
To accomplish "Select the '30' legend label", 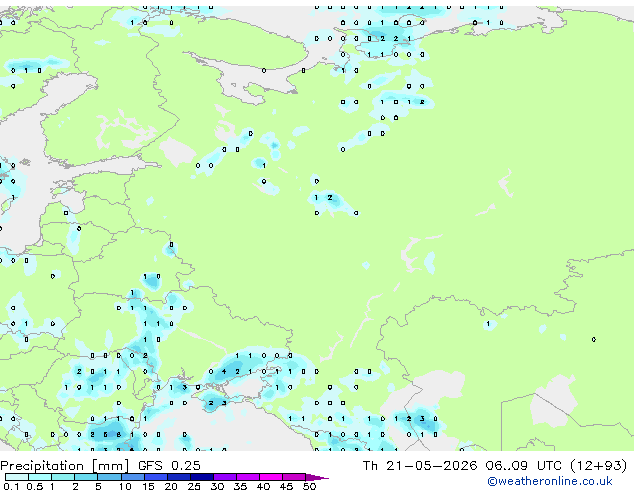I will [x=217, y=486].
